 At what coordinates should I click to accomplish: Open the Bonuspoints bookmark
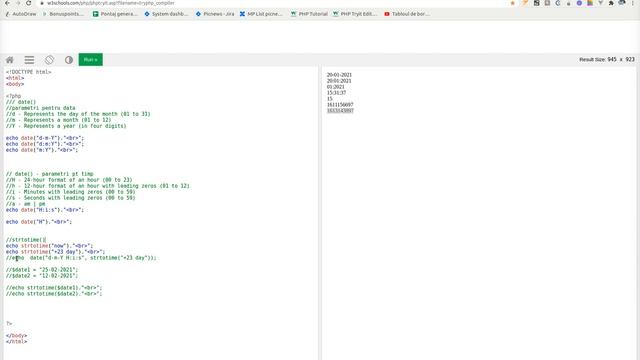tap(63, 14)
